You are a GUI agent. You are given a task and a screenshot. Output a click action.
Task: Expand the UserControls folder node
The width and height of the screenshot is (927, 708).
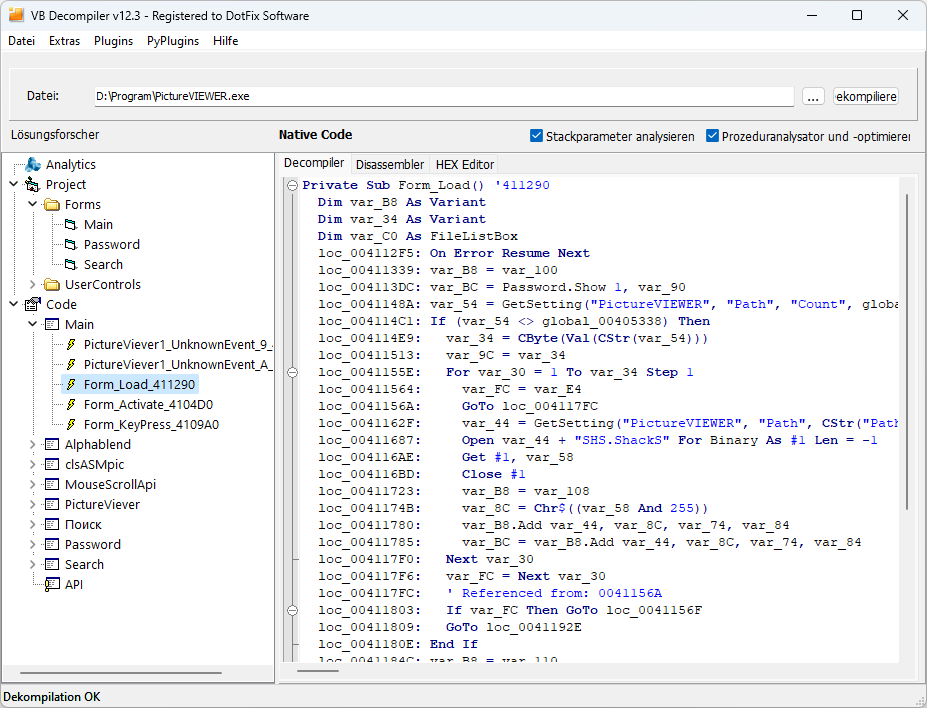[x=33, y=285]
